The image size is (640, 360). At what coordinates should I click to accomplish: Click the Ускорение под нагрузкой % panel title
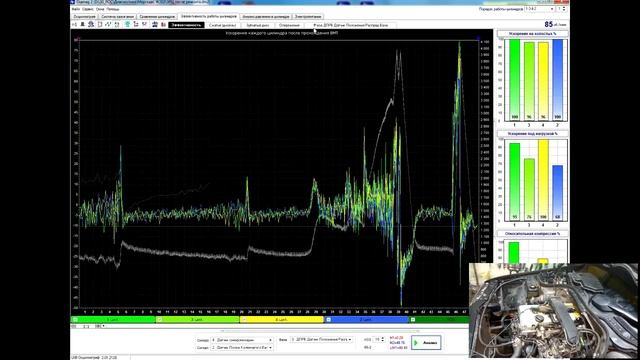click(x=532, y=133)
